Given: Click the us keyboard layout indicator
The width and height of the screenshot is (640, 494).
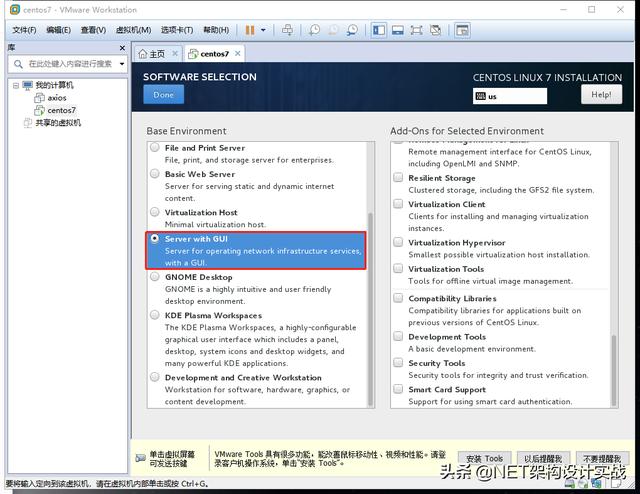Looking at the screenshot, I should coord(510,96).
